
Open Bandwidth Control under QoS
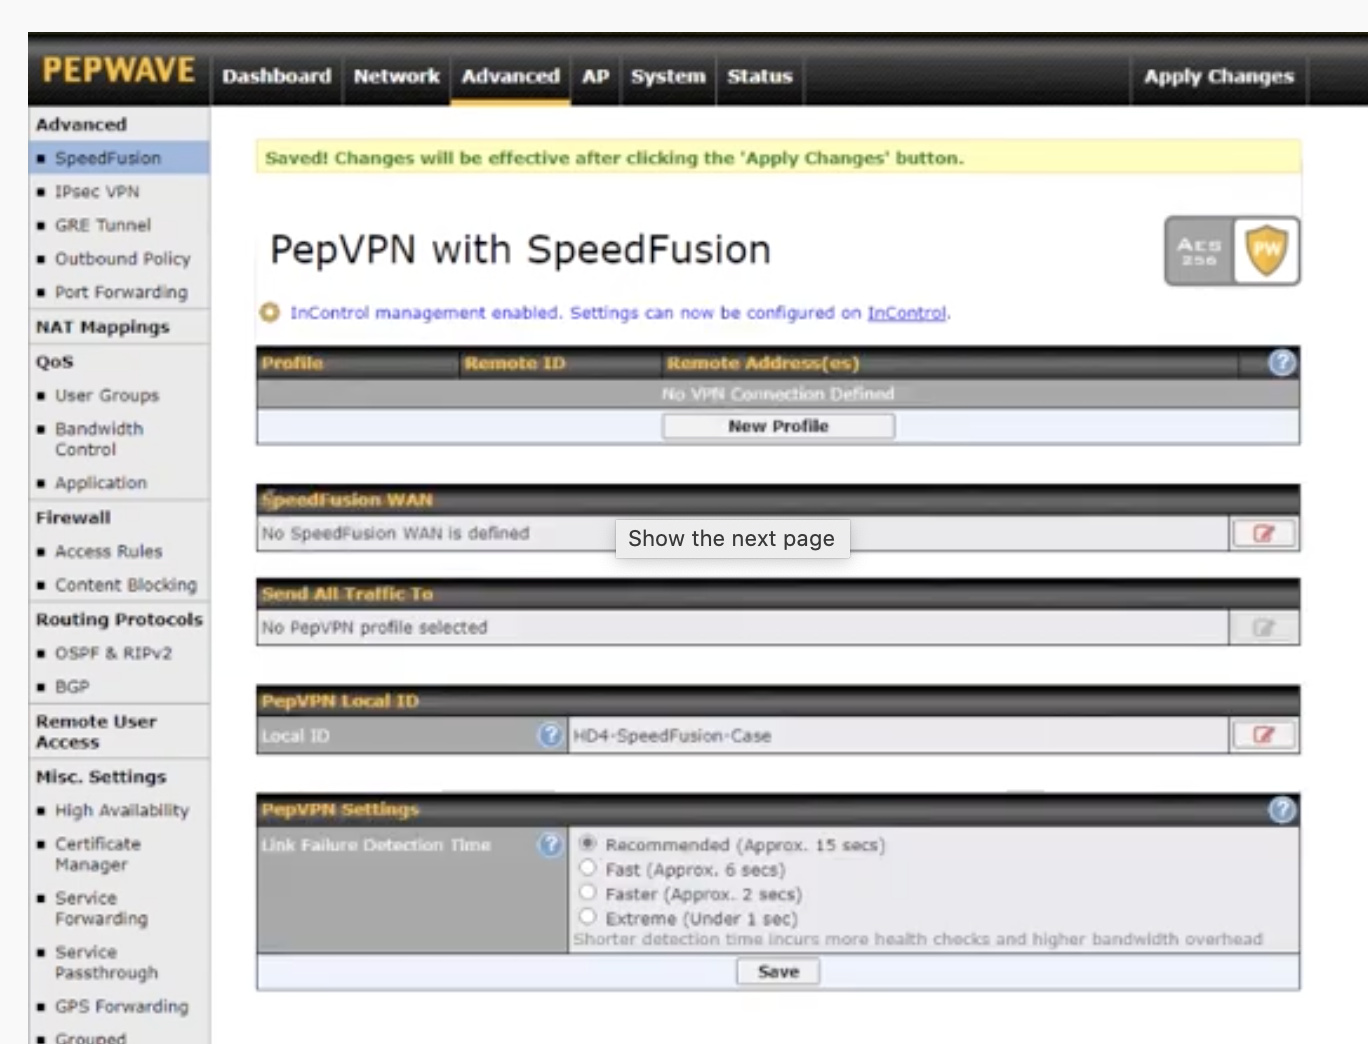click(99, 439)
